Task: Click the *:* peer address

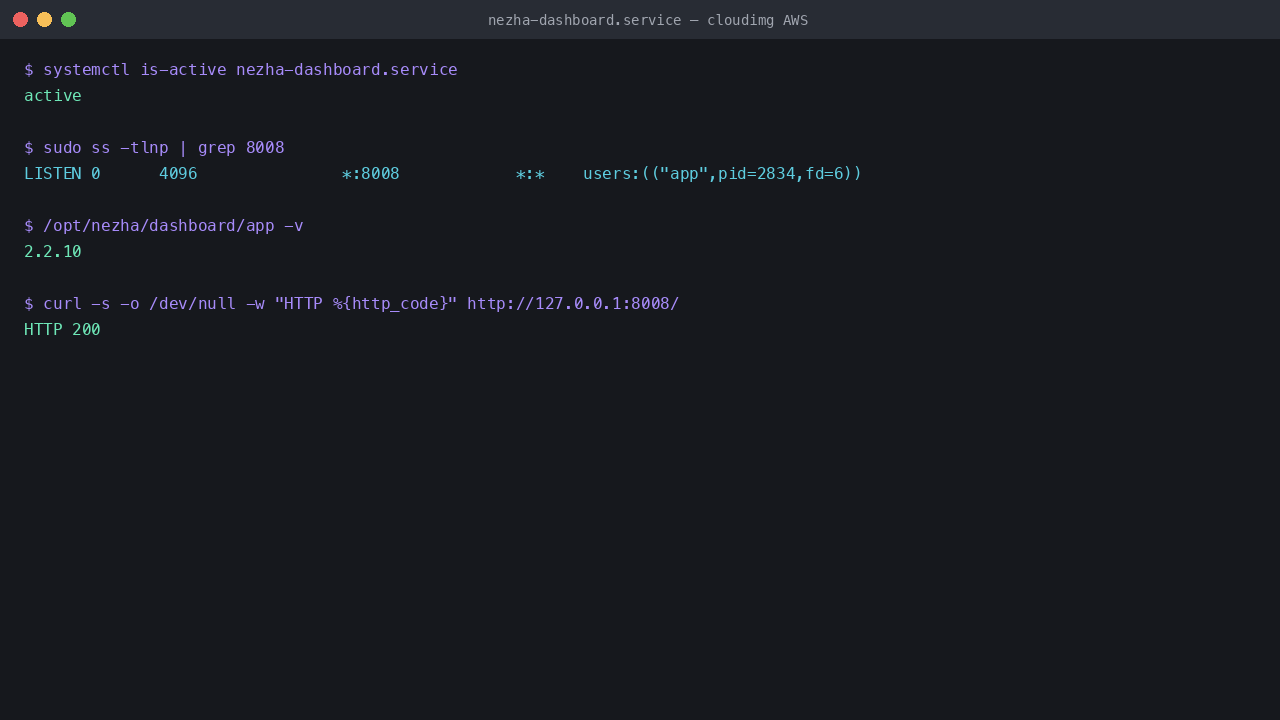Action: pyautogui.click(x=530, y=174)
